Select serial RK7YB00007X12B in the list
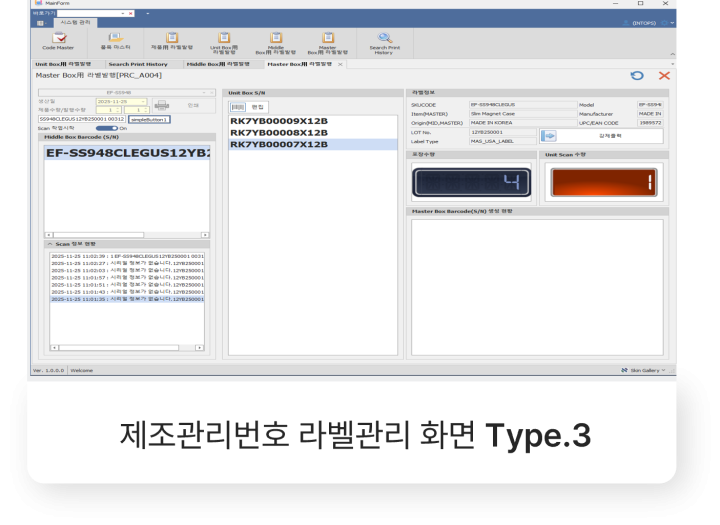The width and height of the screenshot is (720, 525). click(313, 144)
